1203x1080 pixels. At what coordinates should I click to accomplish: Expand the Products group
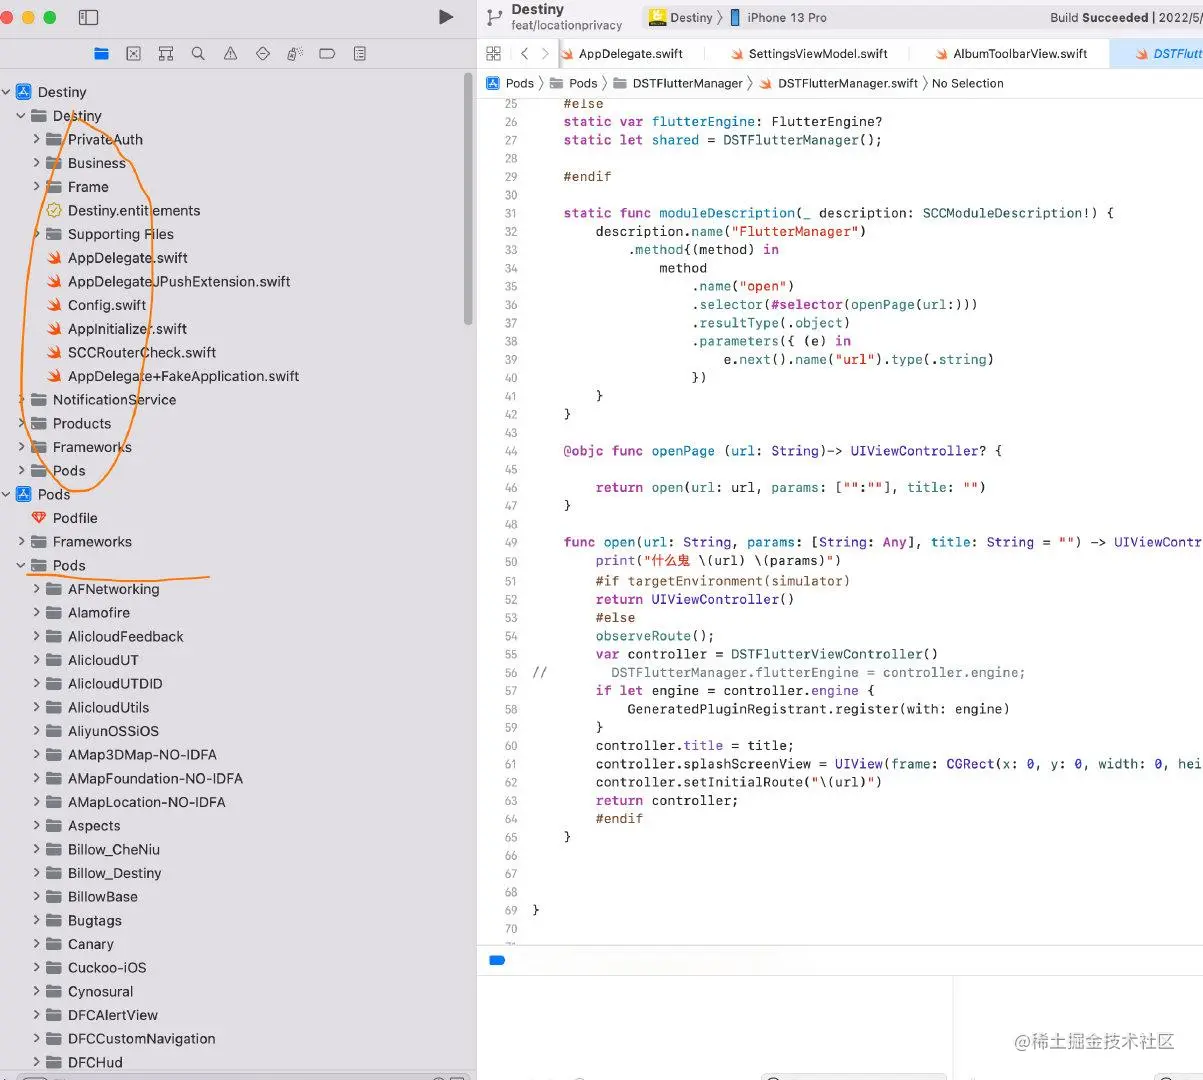(x=22, y=423)
